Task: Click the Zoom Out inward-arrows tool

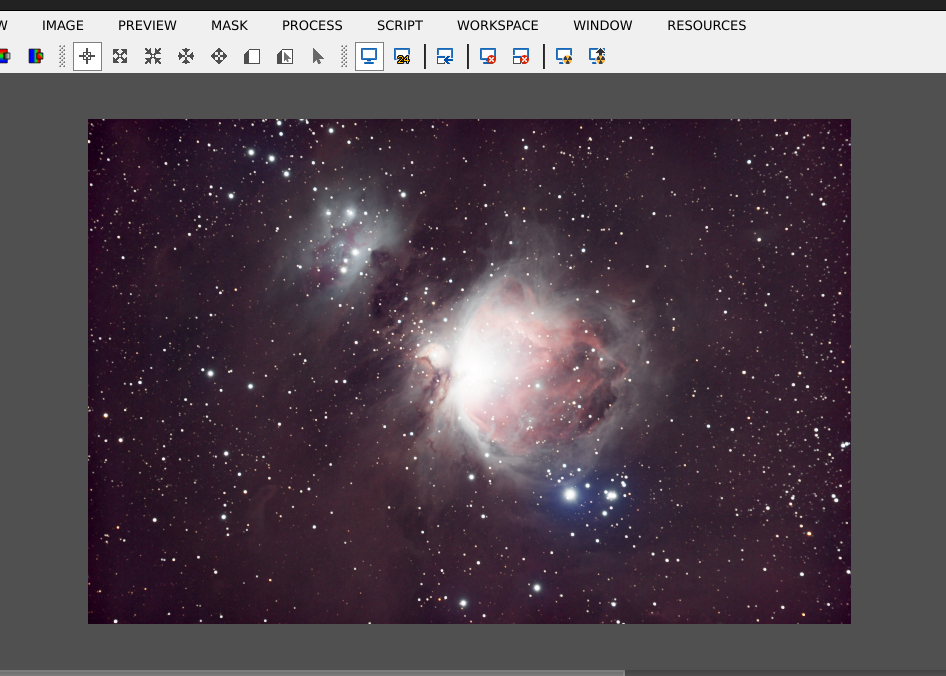Action: 153,57
